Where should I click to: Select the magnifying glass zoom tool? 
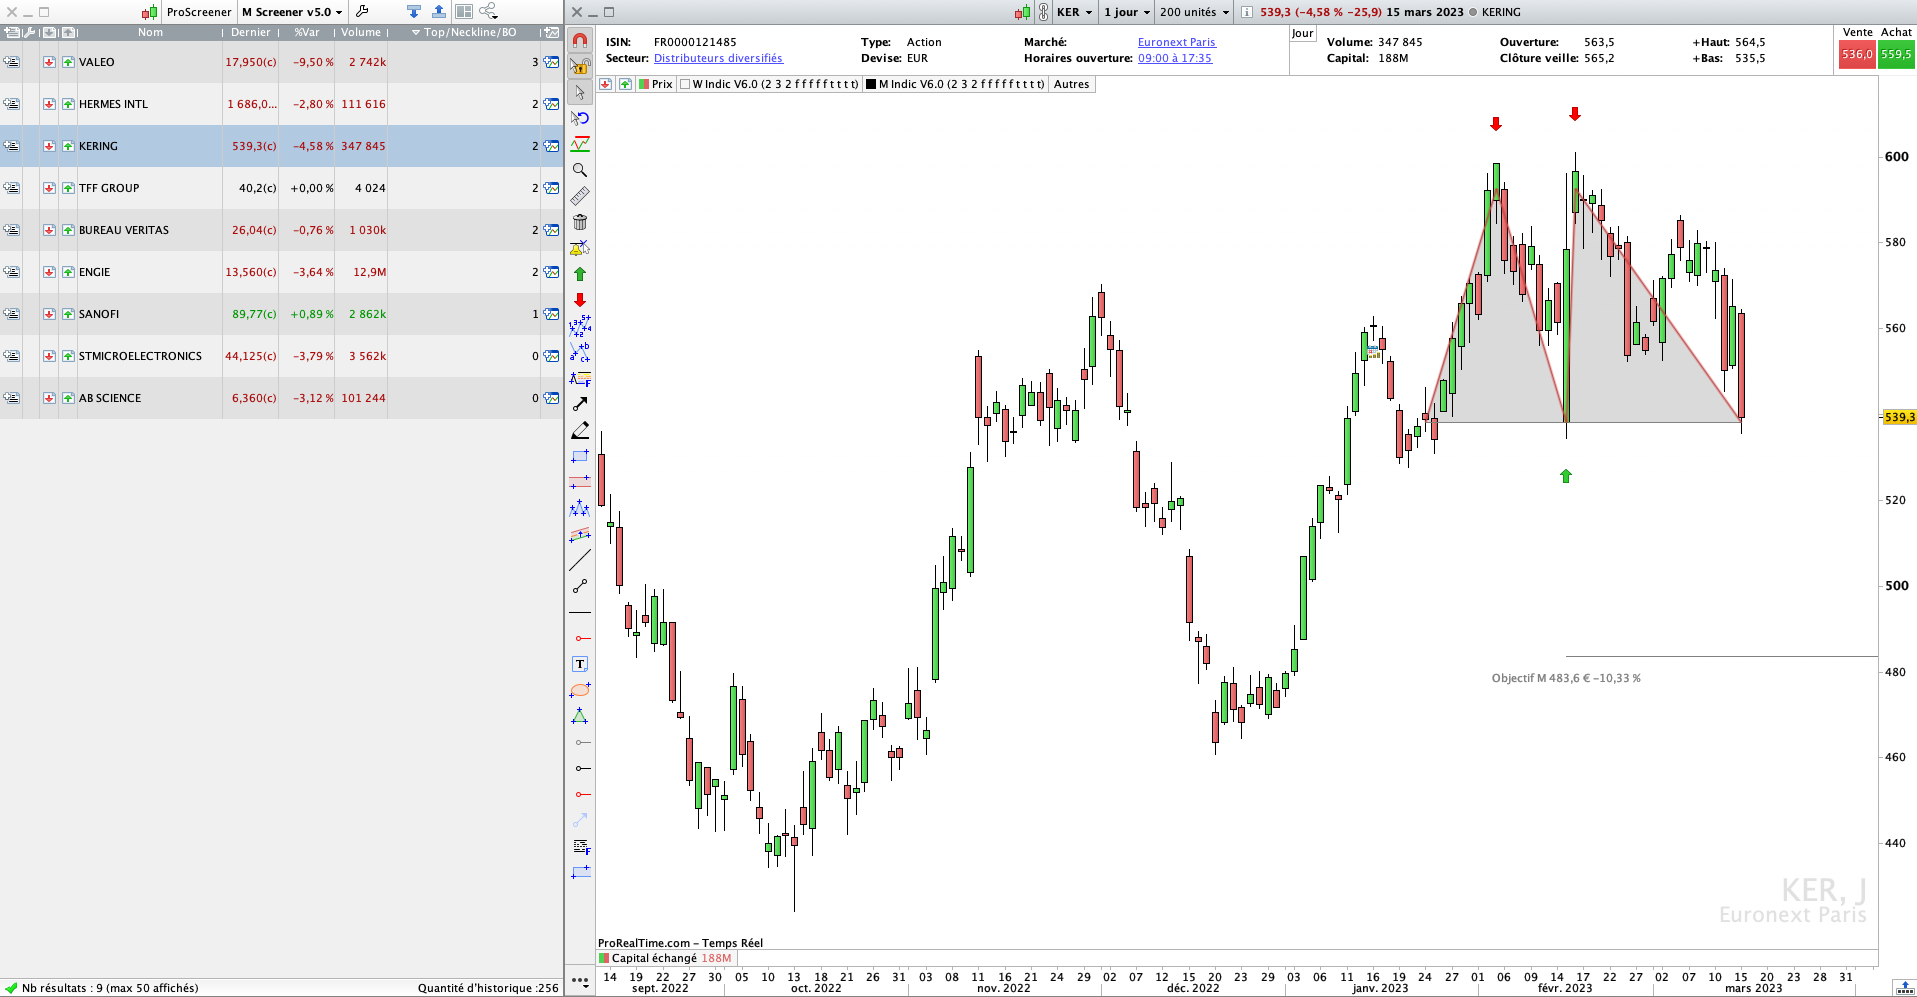pos(580,170)
